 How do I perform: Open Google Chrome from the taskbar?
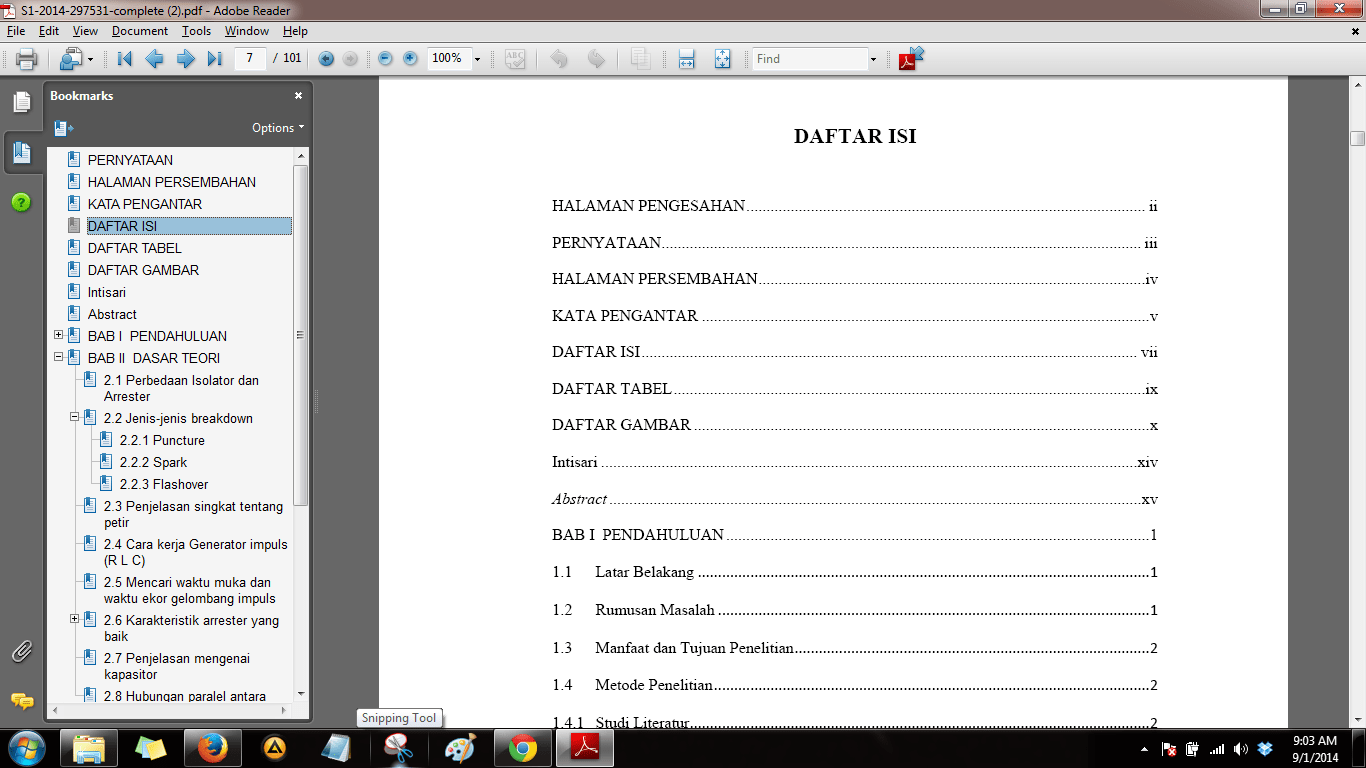(522, 748)
